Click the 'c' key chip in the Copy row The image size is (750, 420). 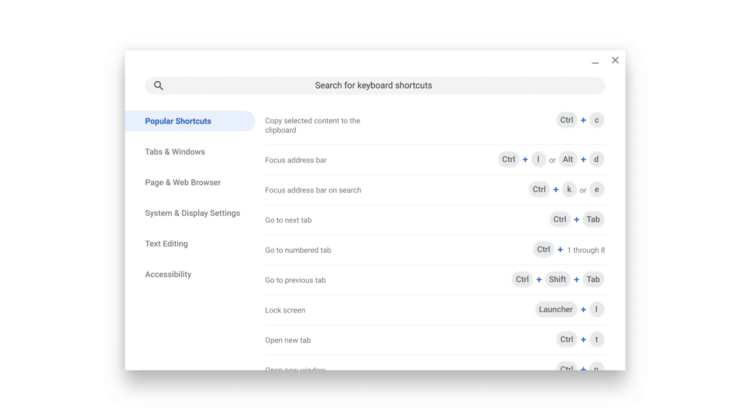(597, 120)
